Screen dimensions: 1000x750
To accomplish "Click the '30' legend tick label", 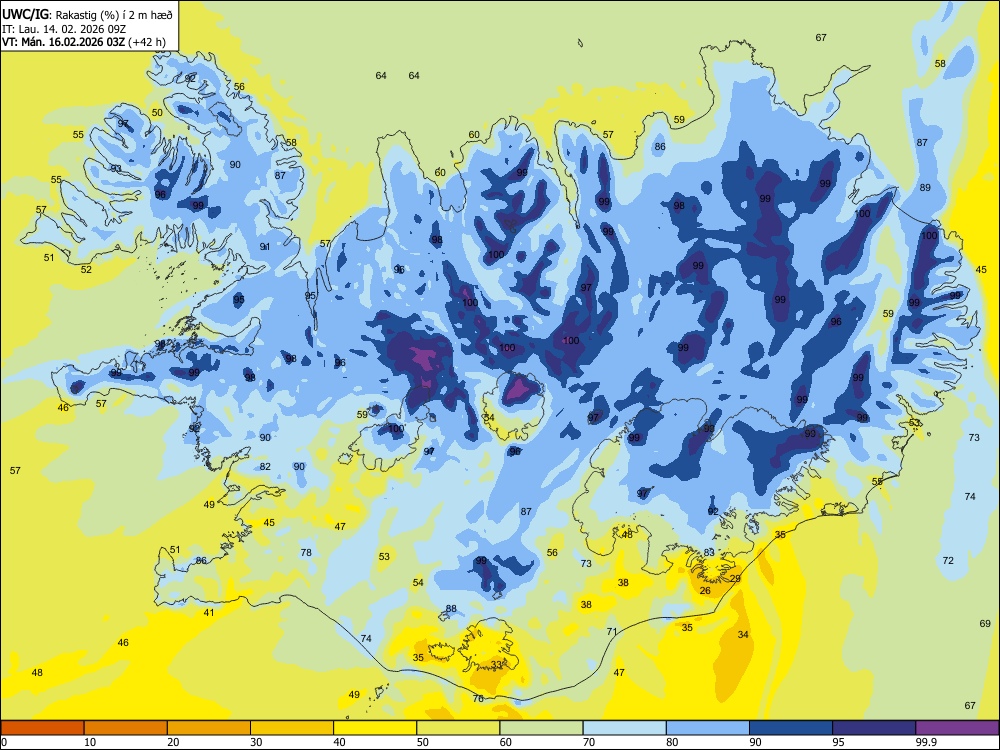I will [x=256, y=742].
